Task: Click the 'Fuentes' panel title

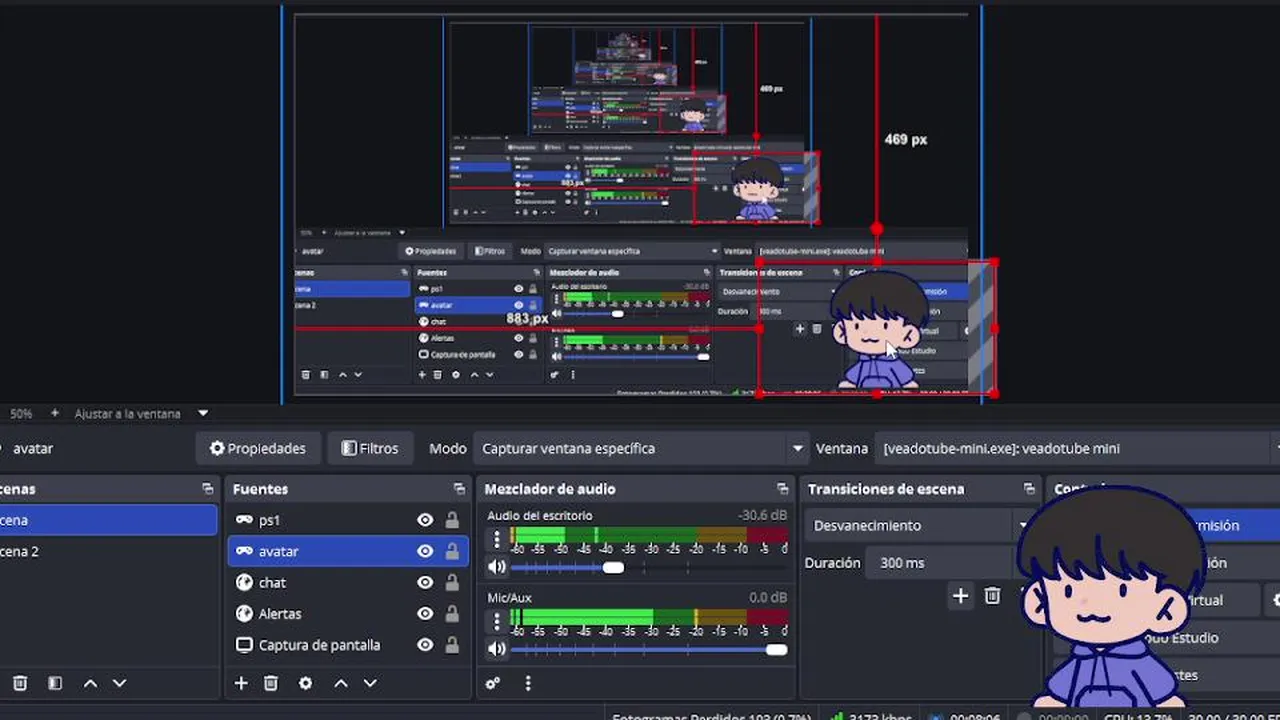Action: point(260,489)
